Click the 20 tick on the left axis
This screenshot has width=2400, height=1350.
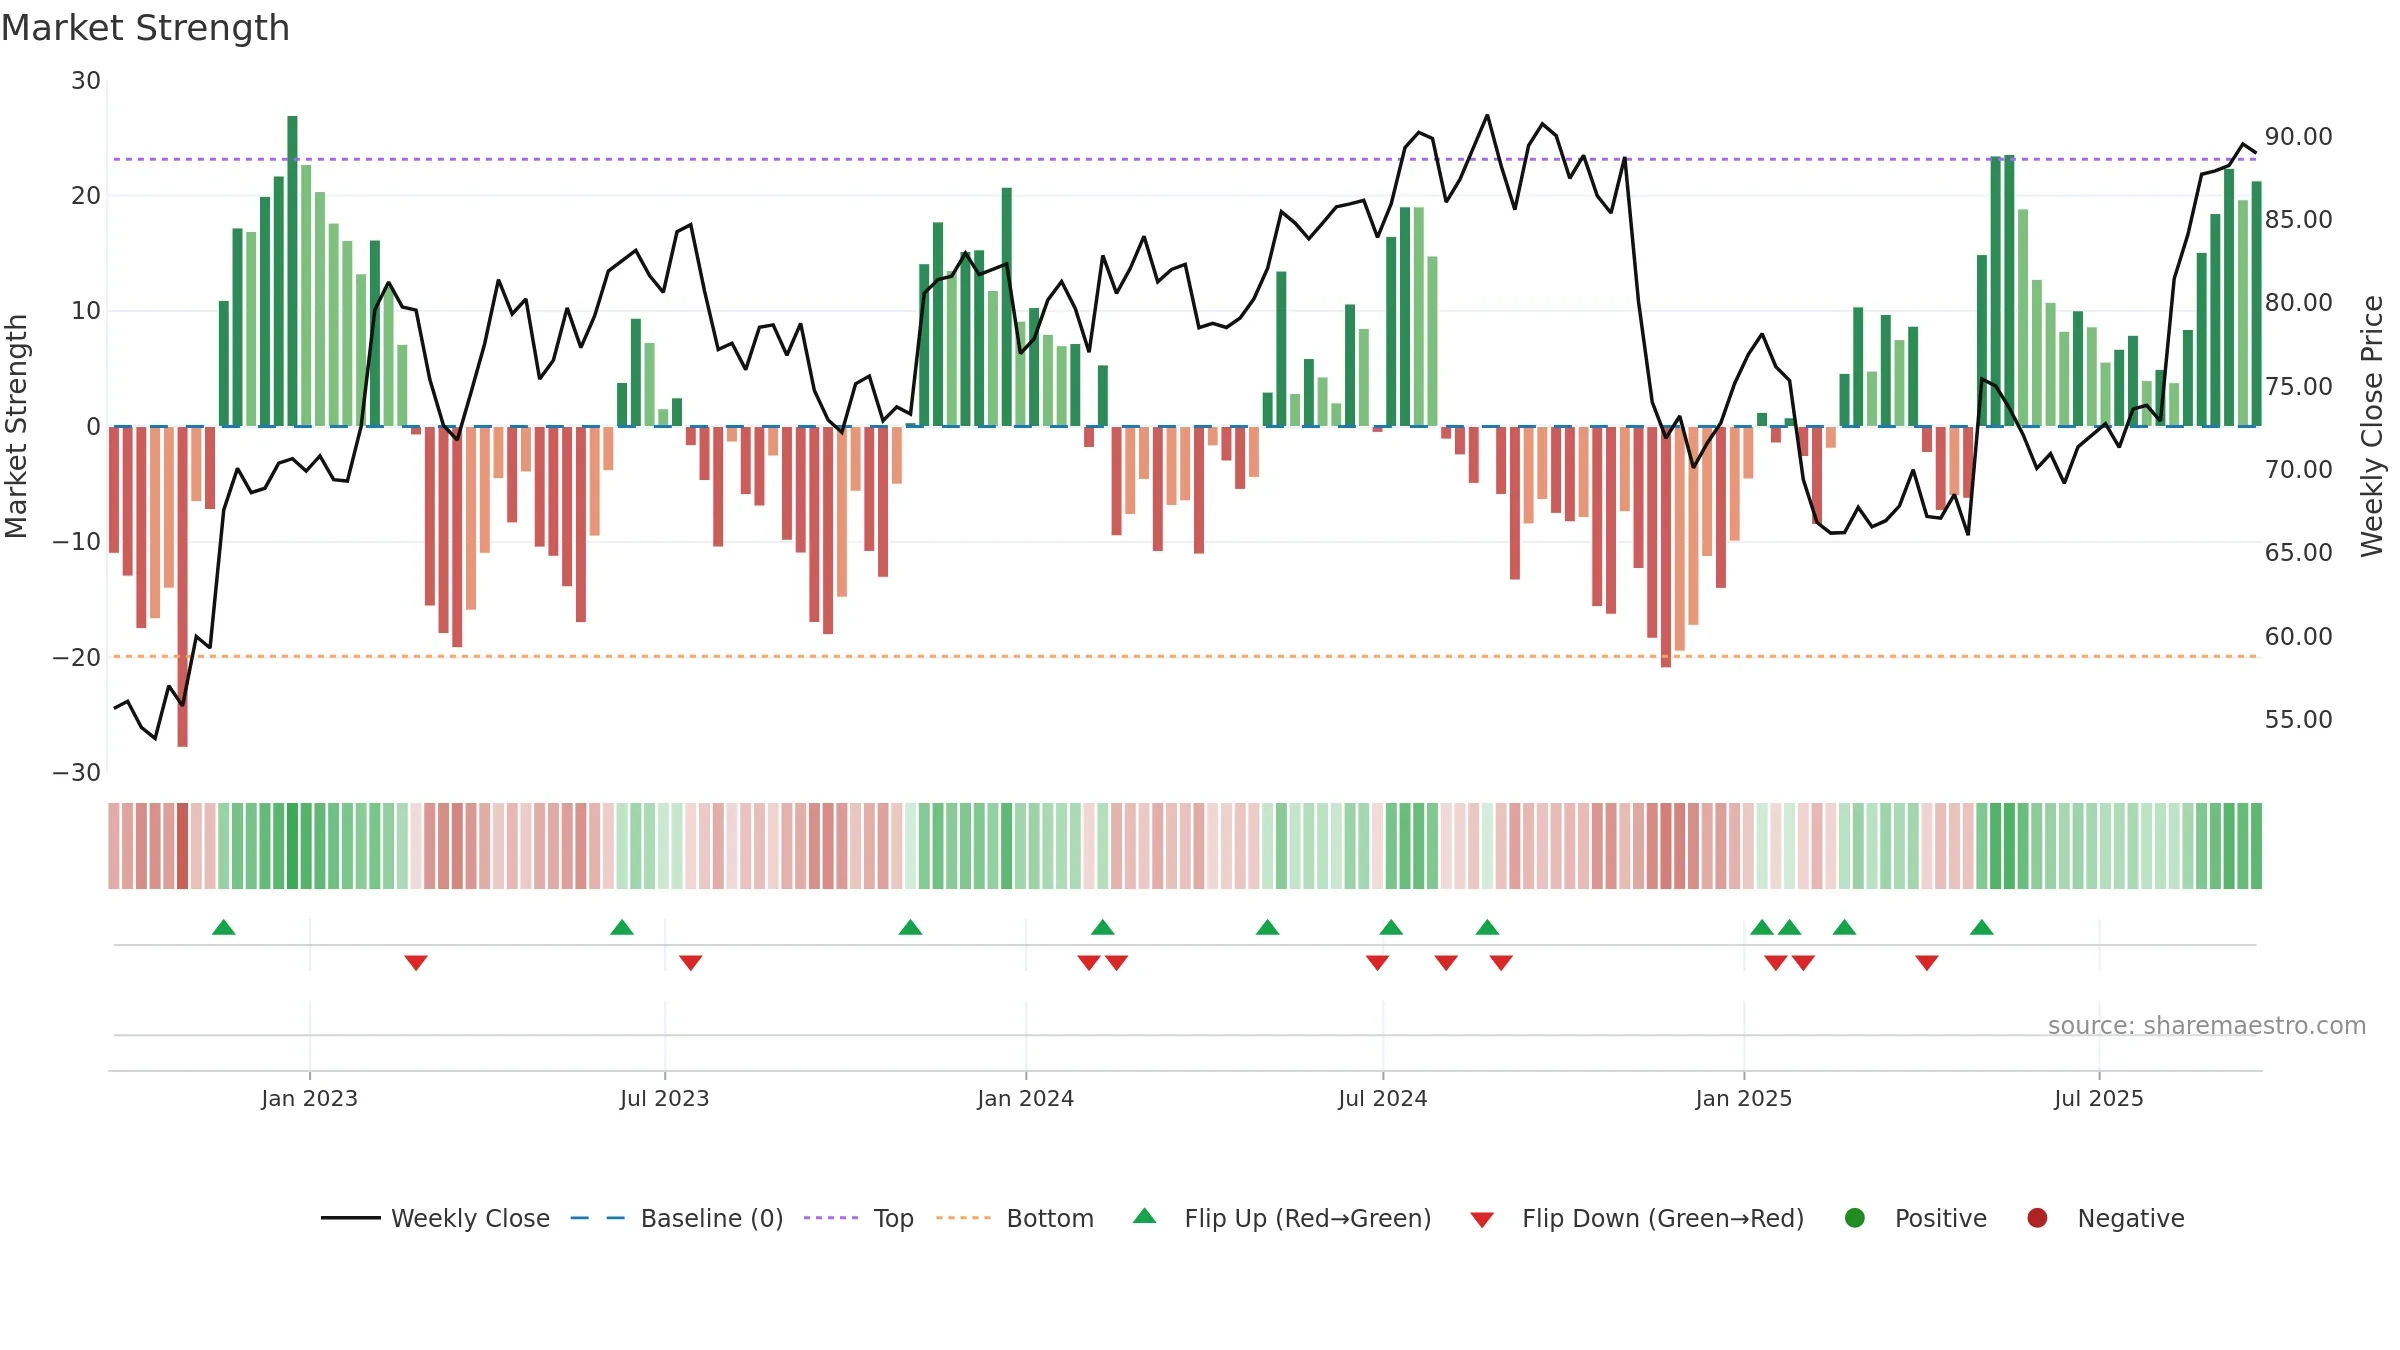pyautogui.click(x=86, y=196)
